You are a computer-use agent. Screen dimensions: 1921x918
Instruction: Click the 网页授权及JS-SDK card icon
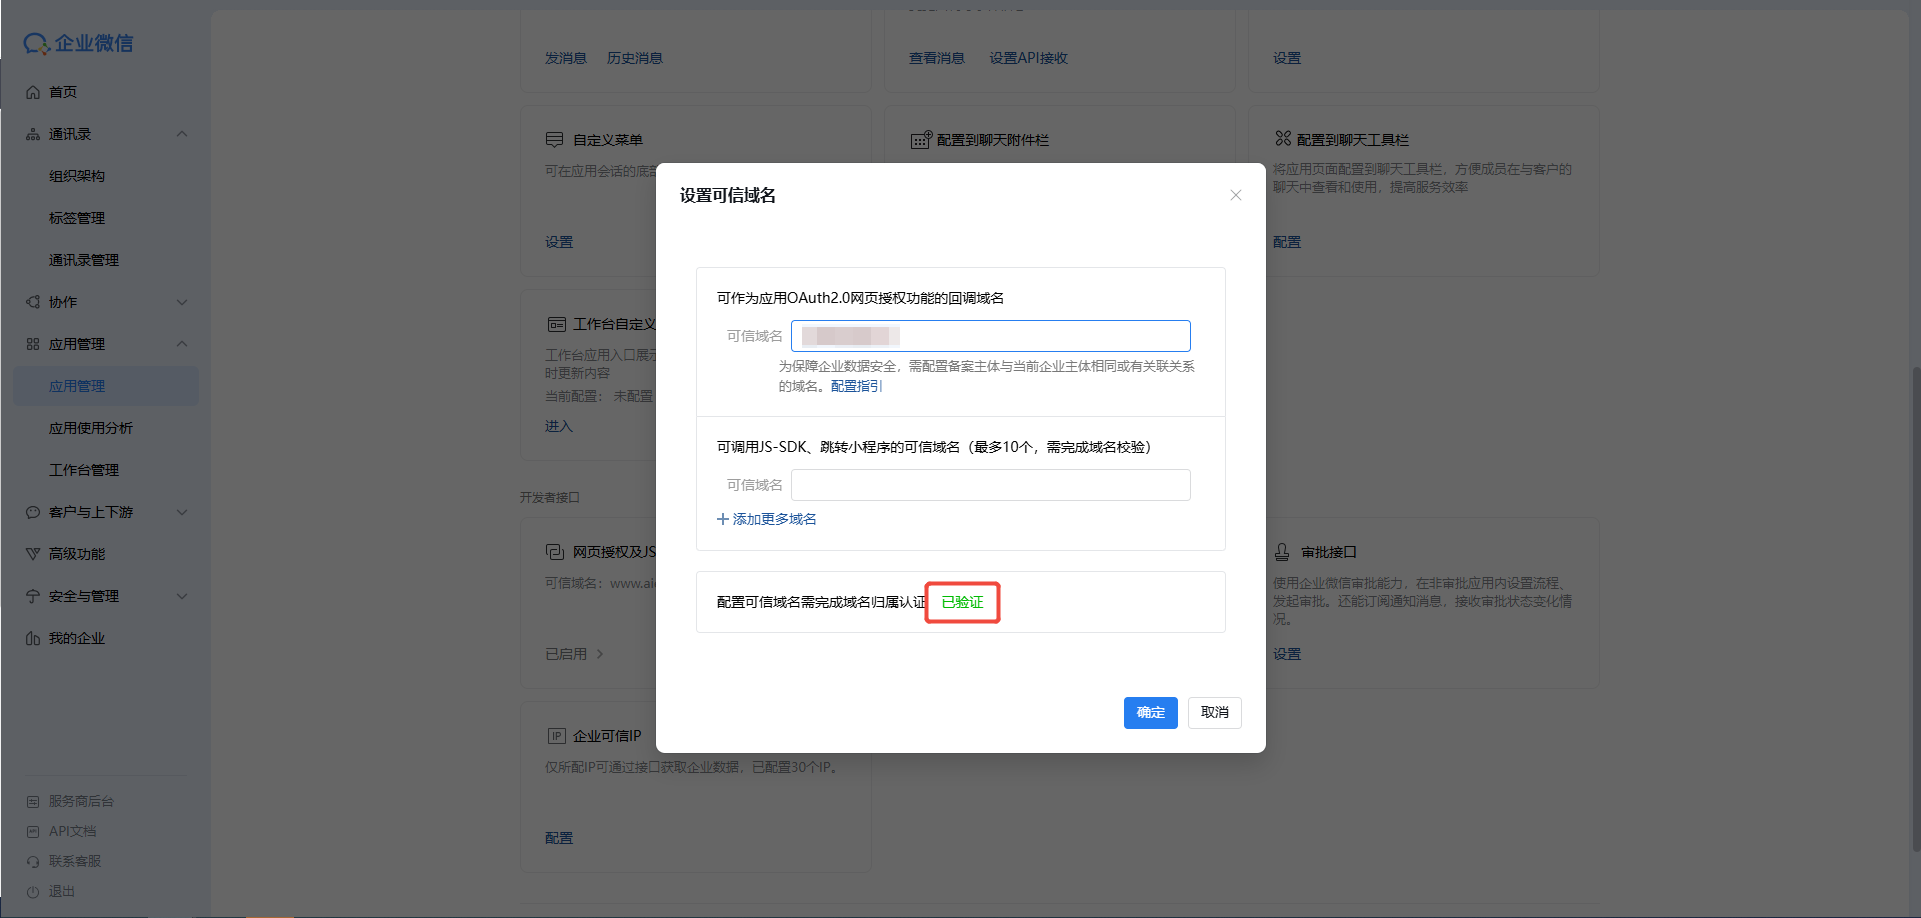click(555, 552)
